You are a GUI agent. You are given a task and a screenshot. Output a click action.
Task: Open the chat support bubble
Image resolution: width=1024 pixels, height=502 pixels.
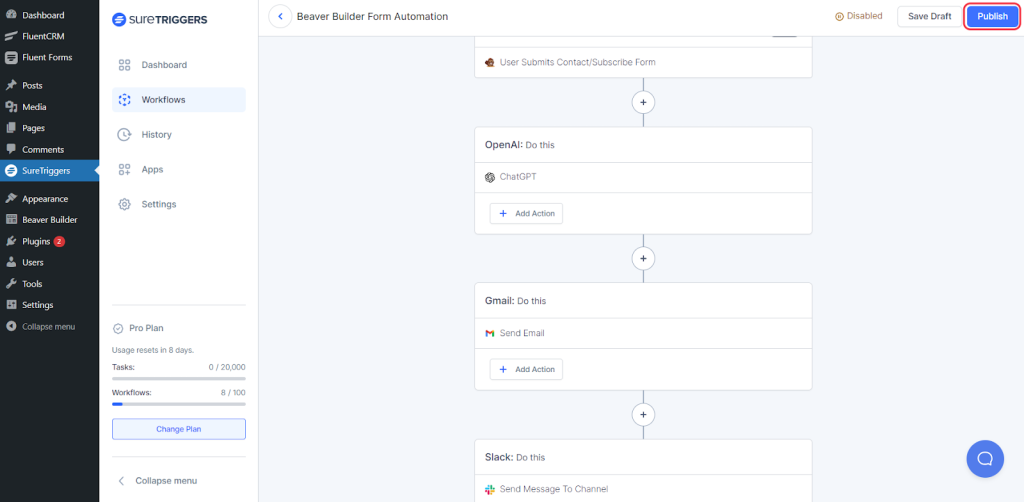[984, 458]
